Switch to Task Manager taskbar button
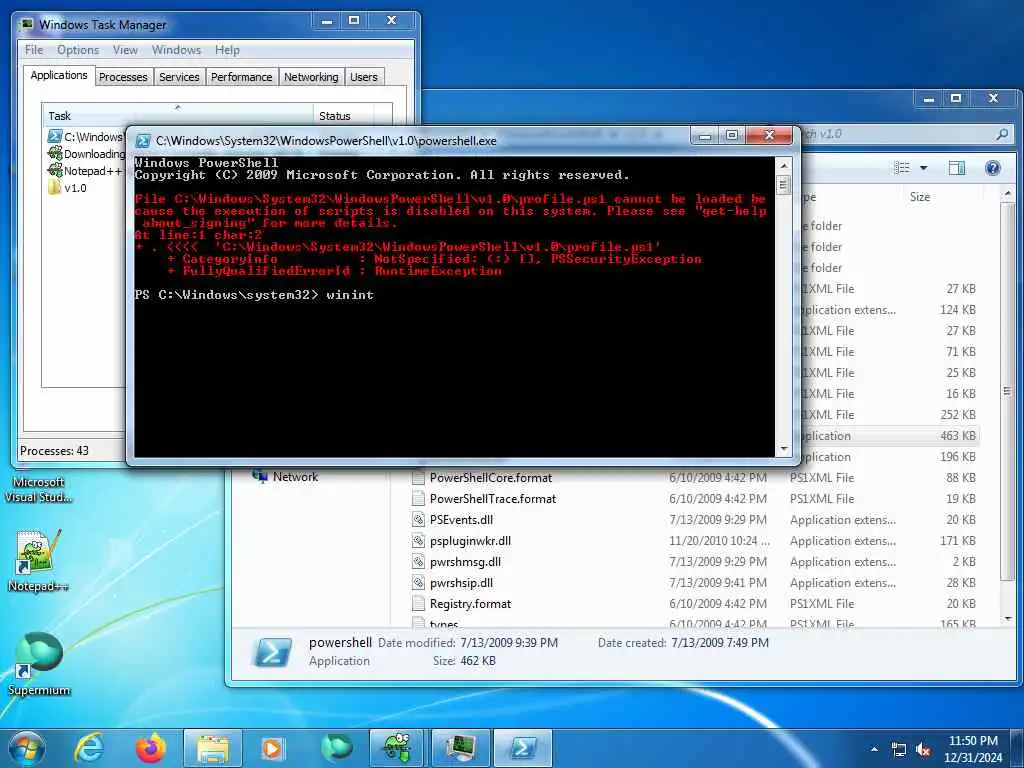This screenshot has width=1024, height=768. click(460, 748)
